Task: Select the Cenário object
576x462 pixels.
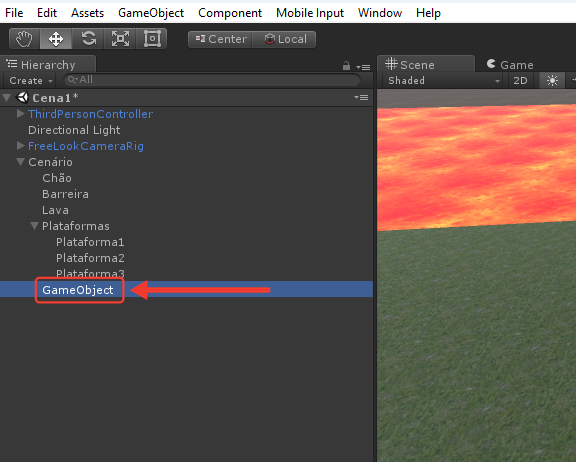Action: (x=50, y=162)
